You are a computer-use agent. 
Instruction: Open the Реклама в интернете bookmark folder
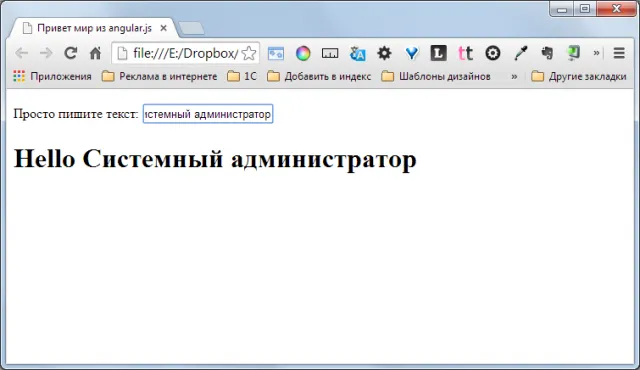pyautogui.click(x=160, y=76)
